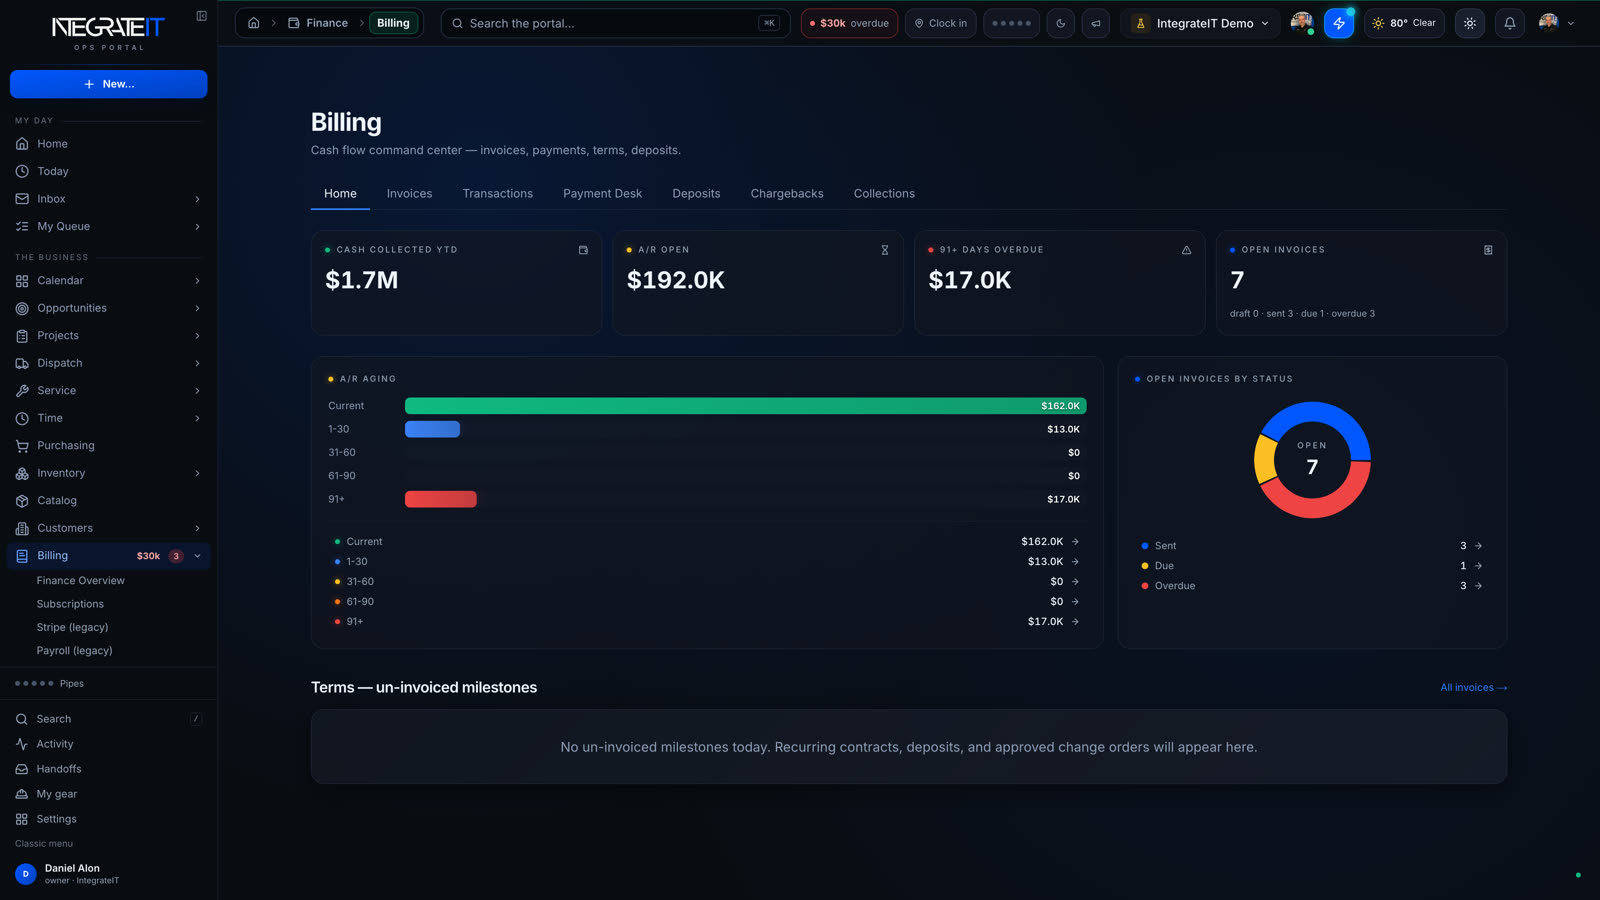The width and height of the screenshot is (1600, 900).
Task: Click the Cash Collected YTD calendar icon
Action: 583,250
